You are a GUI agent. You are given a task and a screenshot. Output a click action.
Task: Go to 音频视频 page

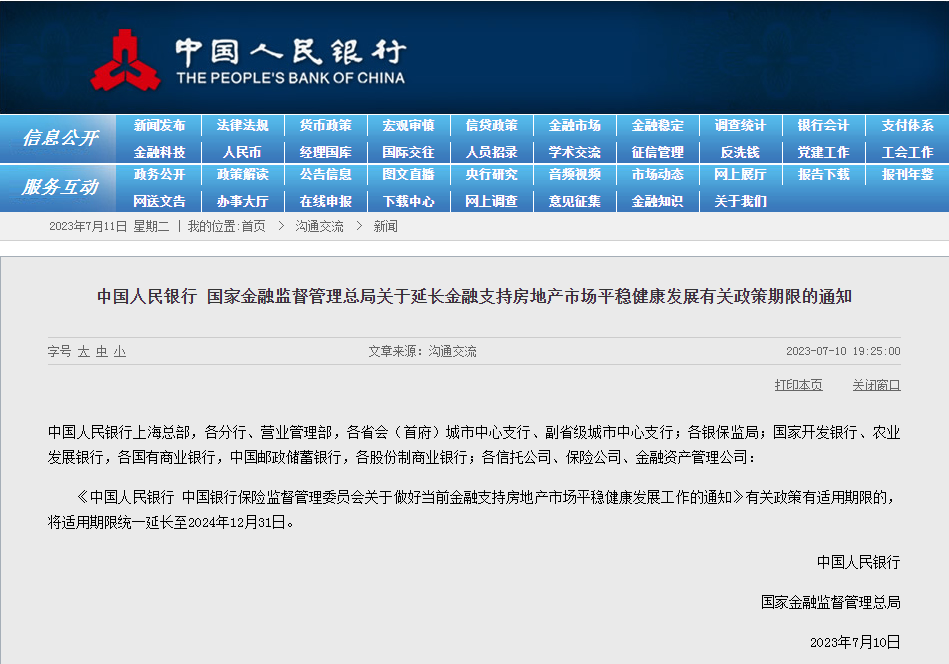tap(574, 174)
